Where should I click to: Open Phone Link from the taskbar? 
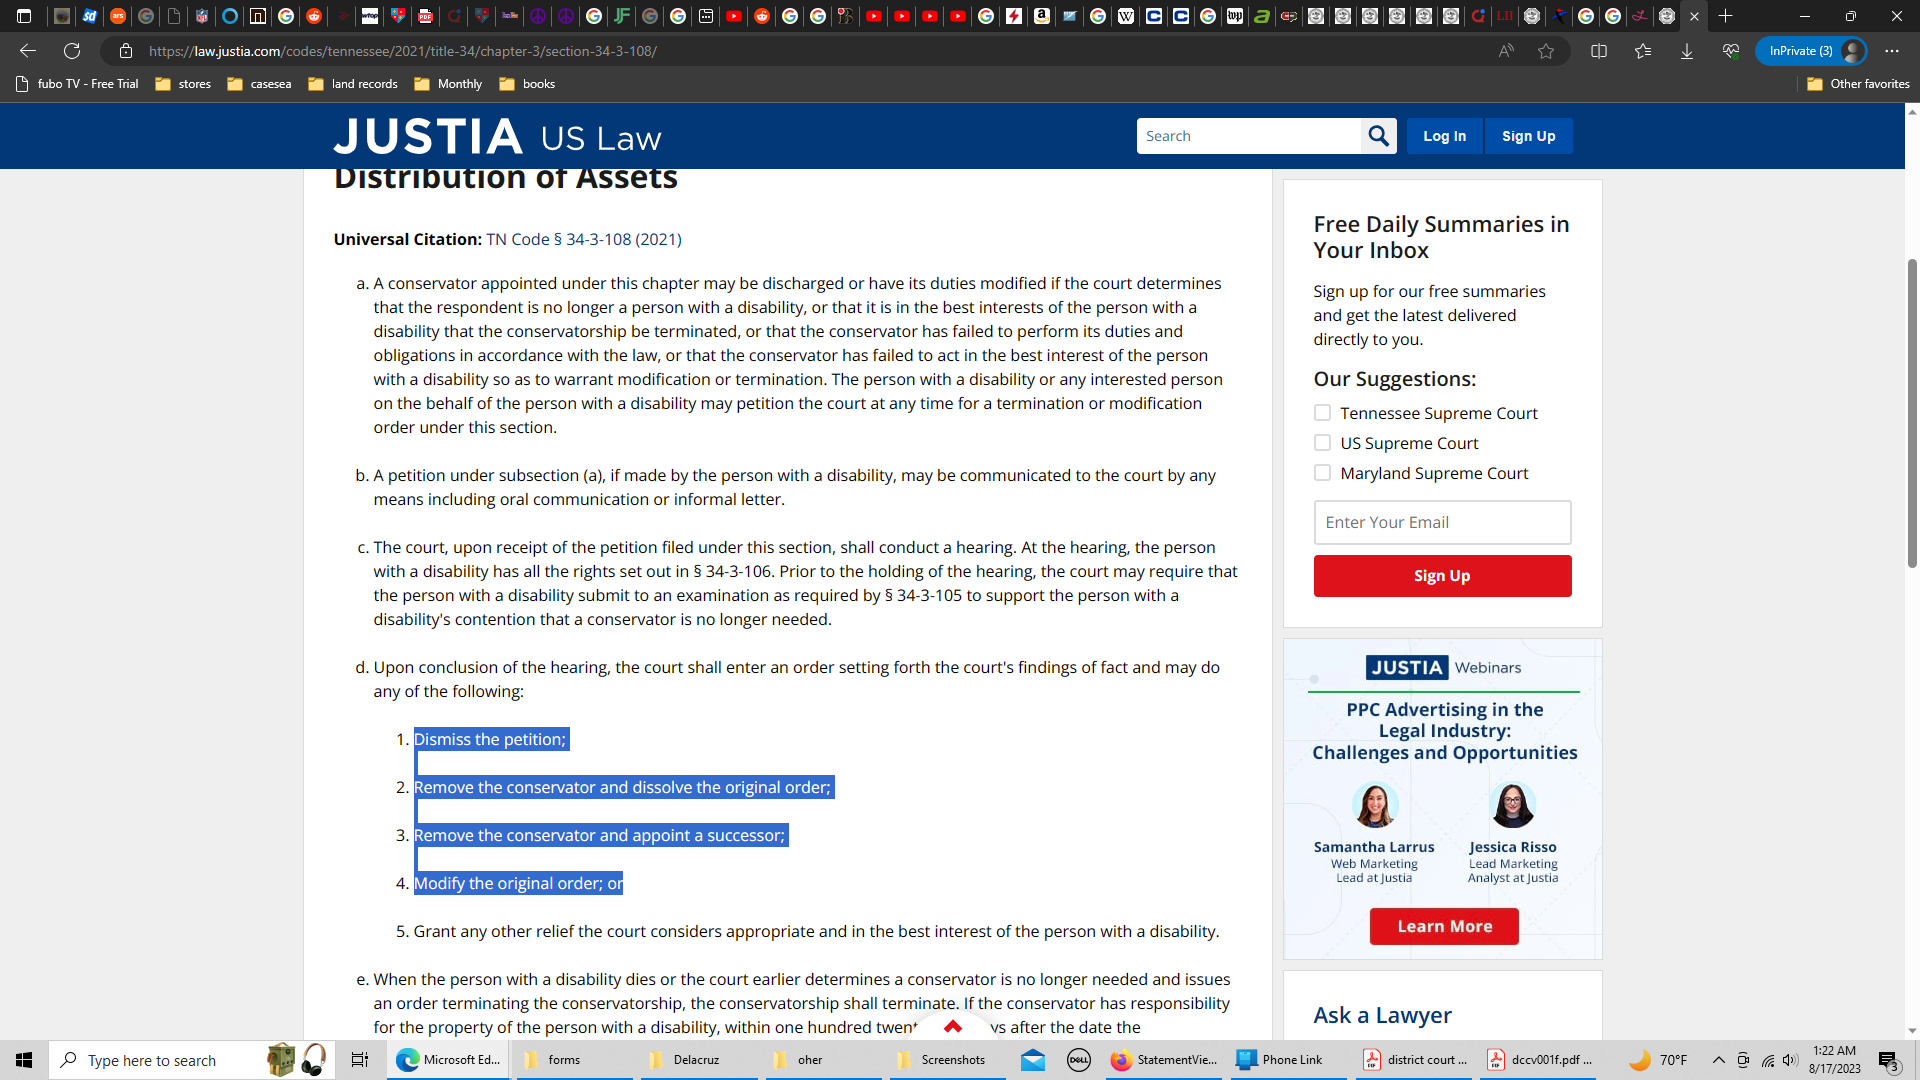[x=1290, y=1060]
